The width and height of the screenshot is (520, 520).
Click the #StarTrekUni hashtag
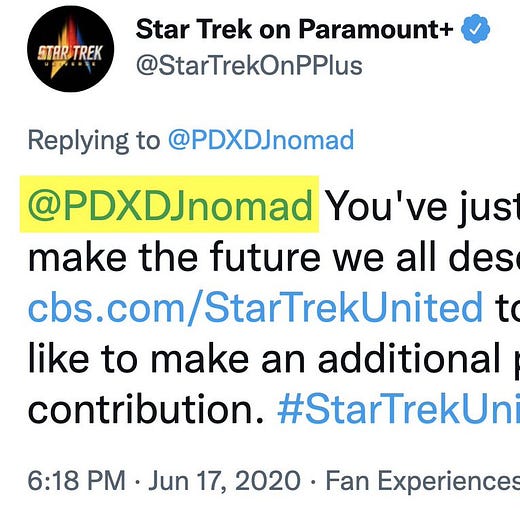coord(398,409)
